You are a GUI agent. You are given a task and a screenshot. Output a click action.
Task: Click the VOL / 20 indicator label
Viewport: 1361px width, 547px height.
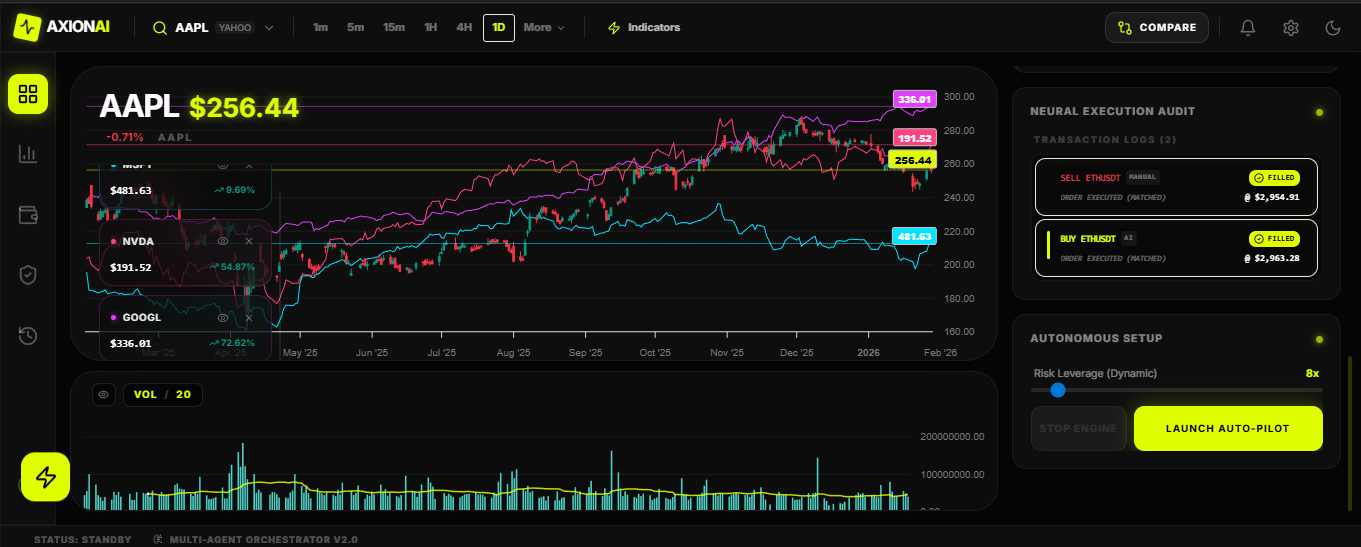point(162,395)
